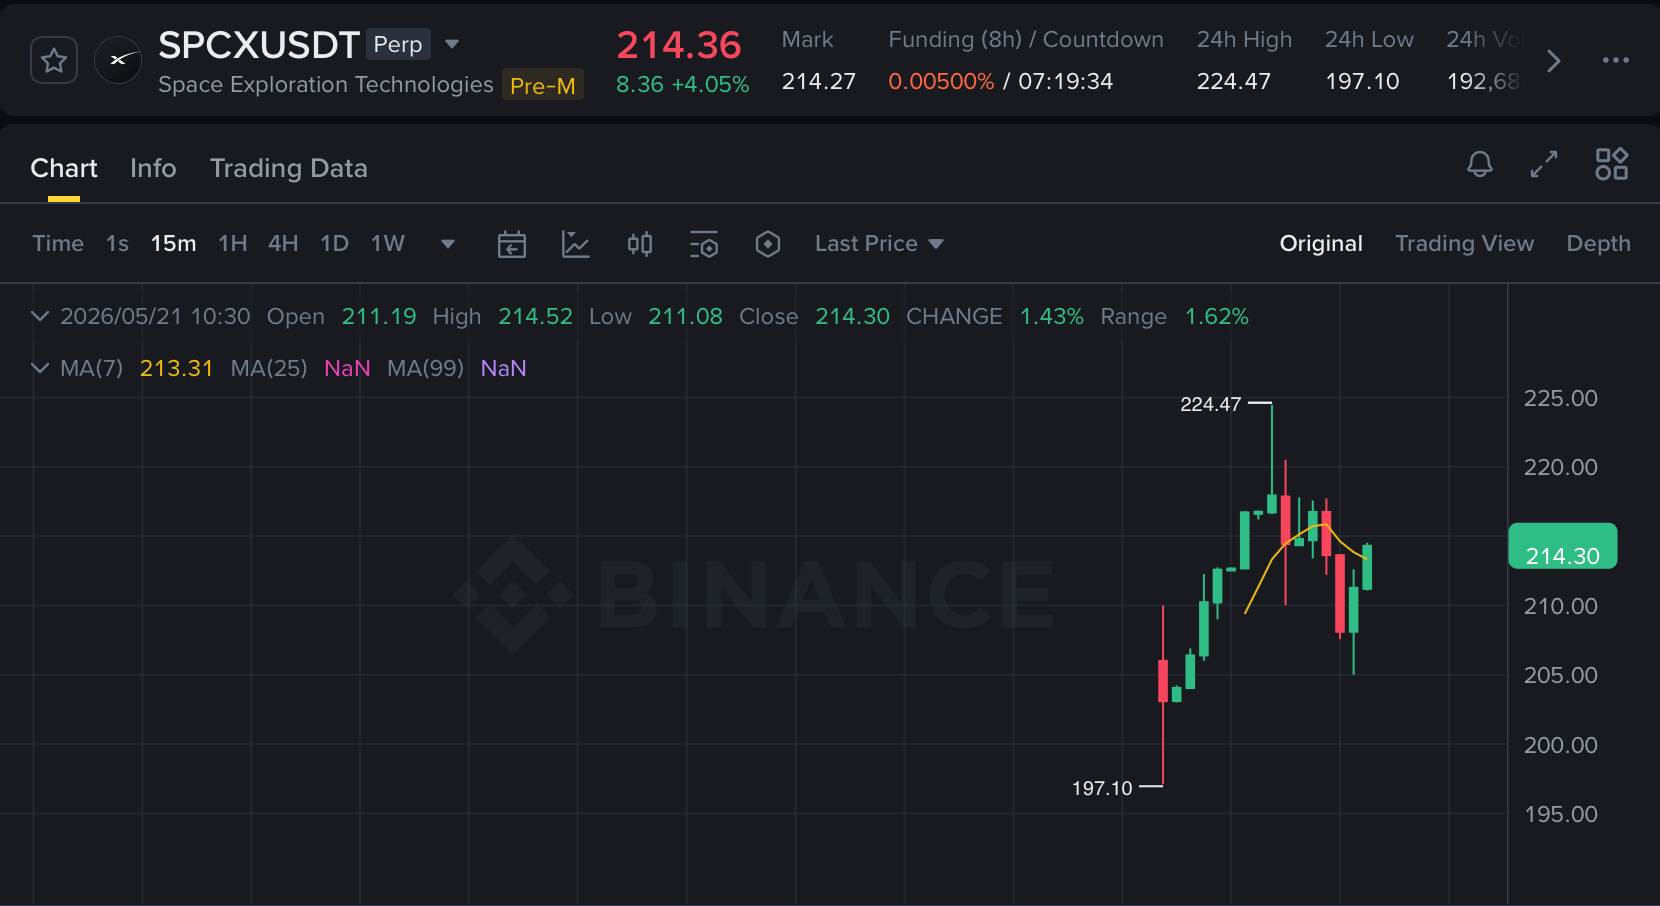The image size is (1660, 906).
Task: Collapse the OHLC info row chevron
Action: 40,316
